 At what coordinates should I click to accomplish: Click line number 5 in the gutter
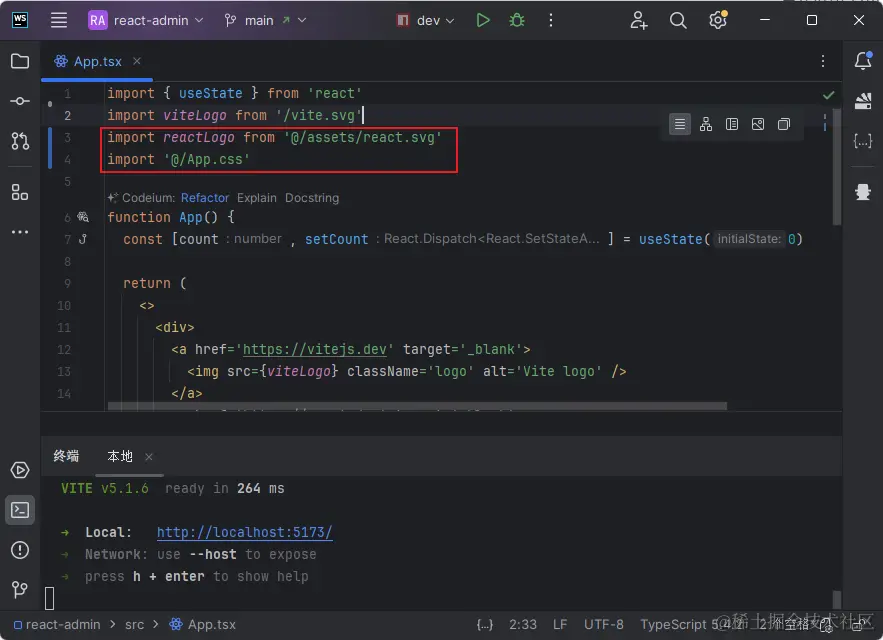68,181
